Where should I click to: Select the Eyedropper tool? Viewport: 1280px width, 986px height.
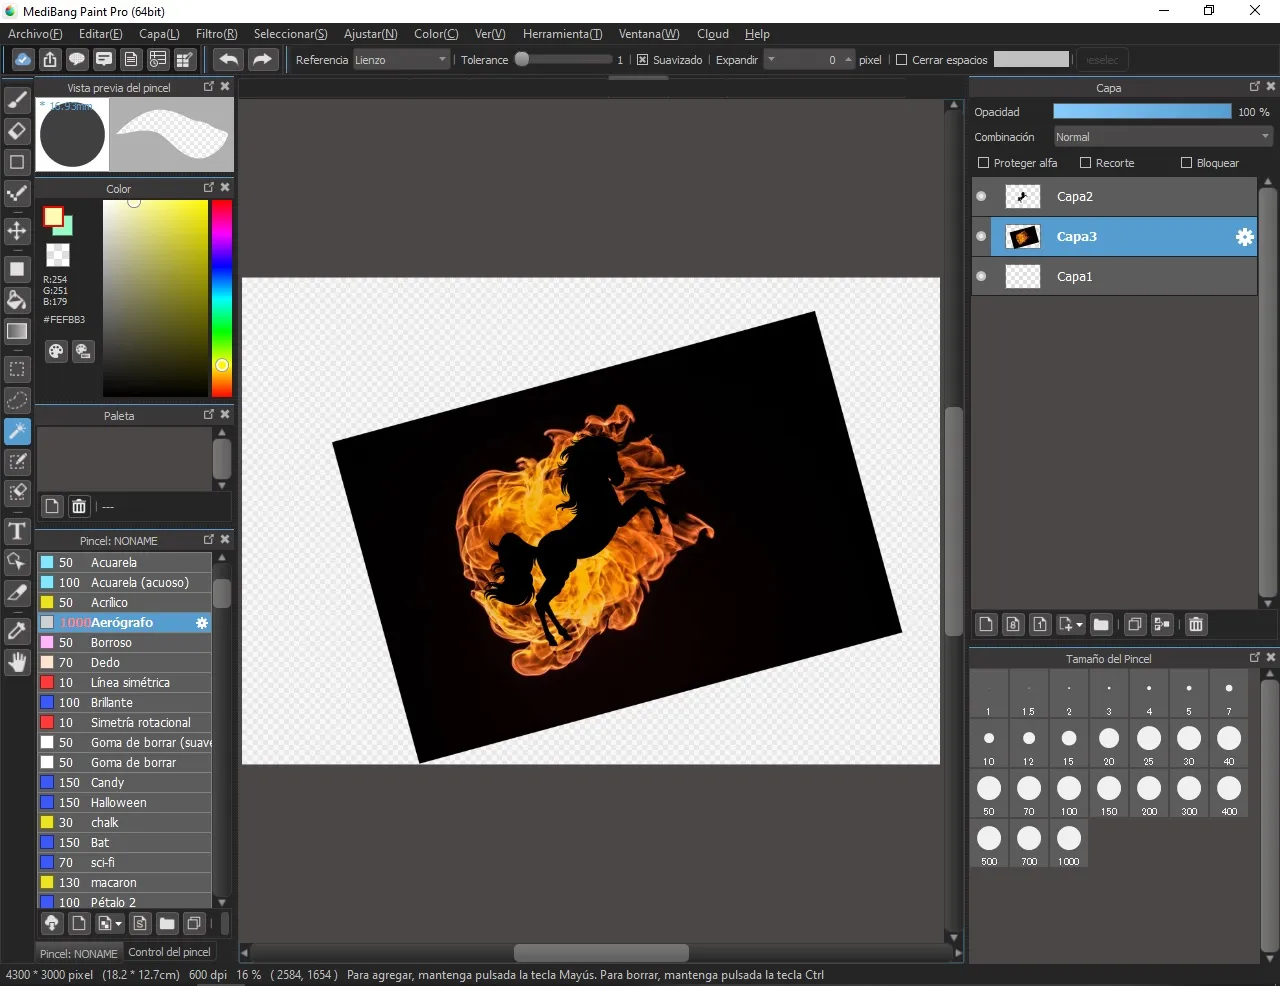(17, 631)
